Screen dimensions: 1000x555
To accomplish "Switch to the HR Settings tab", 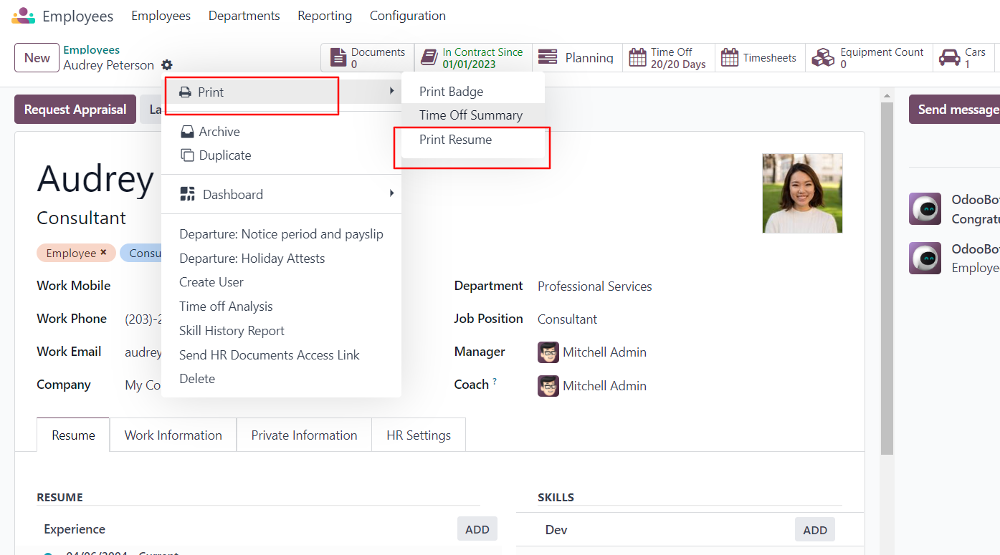I will (x=418, y=435).
